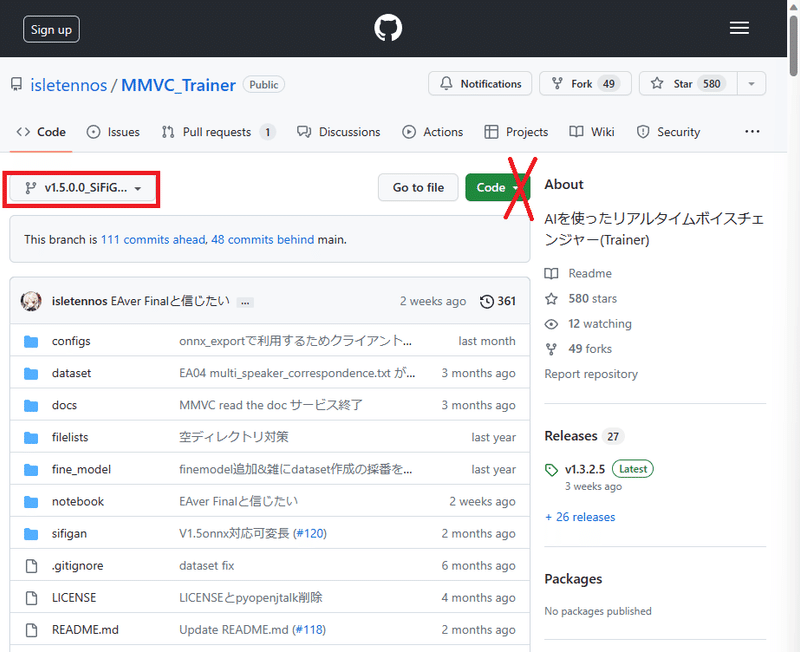Open 'MMVC read the doc' commit message
800x652 pixels.
pos(271,406)
